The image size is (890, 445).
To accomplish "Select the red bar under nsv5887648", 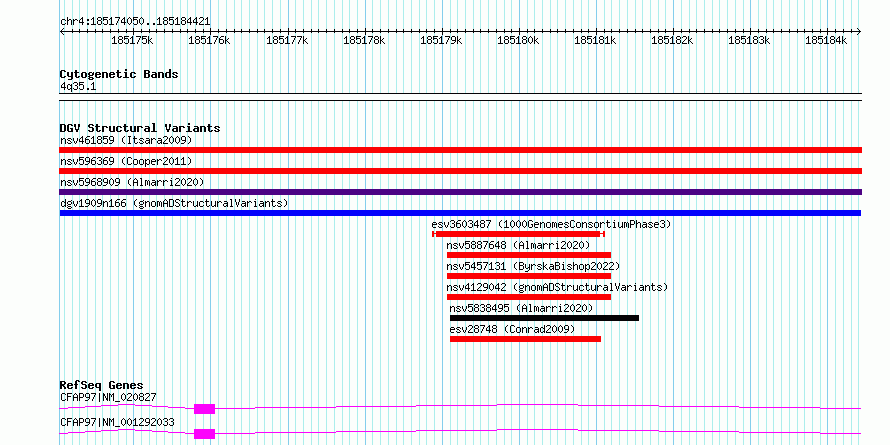I will click(529, 255).
